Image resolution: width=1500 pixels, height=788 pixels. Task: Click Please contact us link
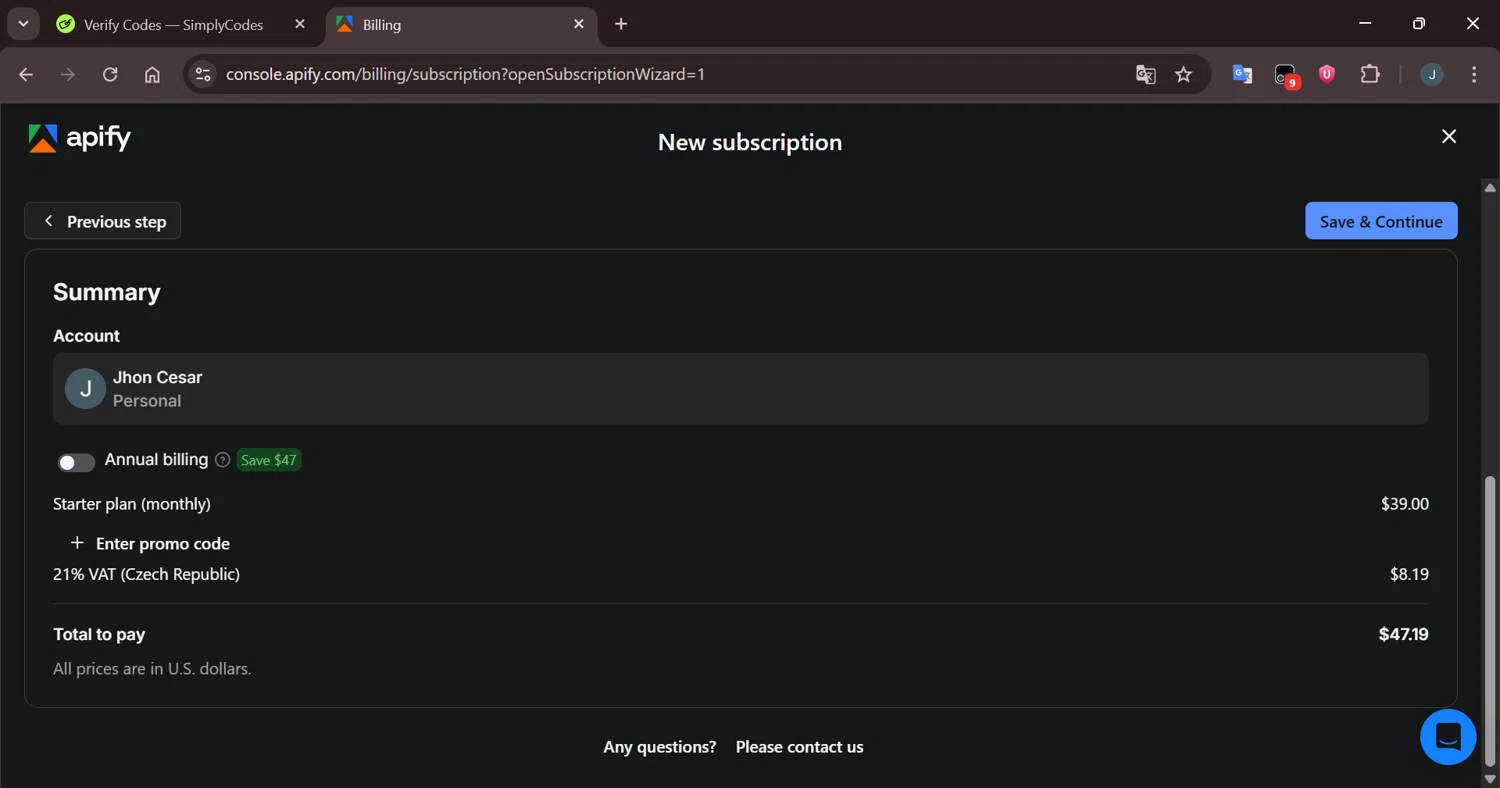point(799,747)
